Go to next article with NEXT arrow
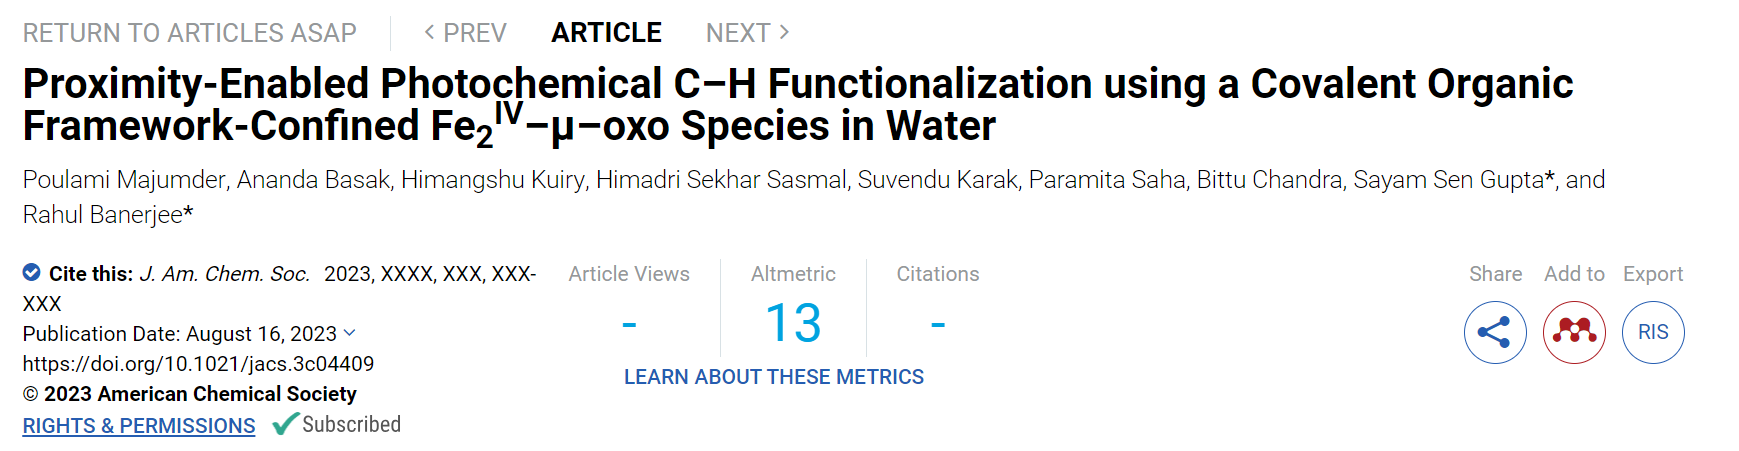 [x=747, y=33]
